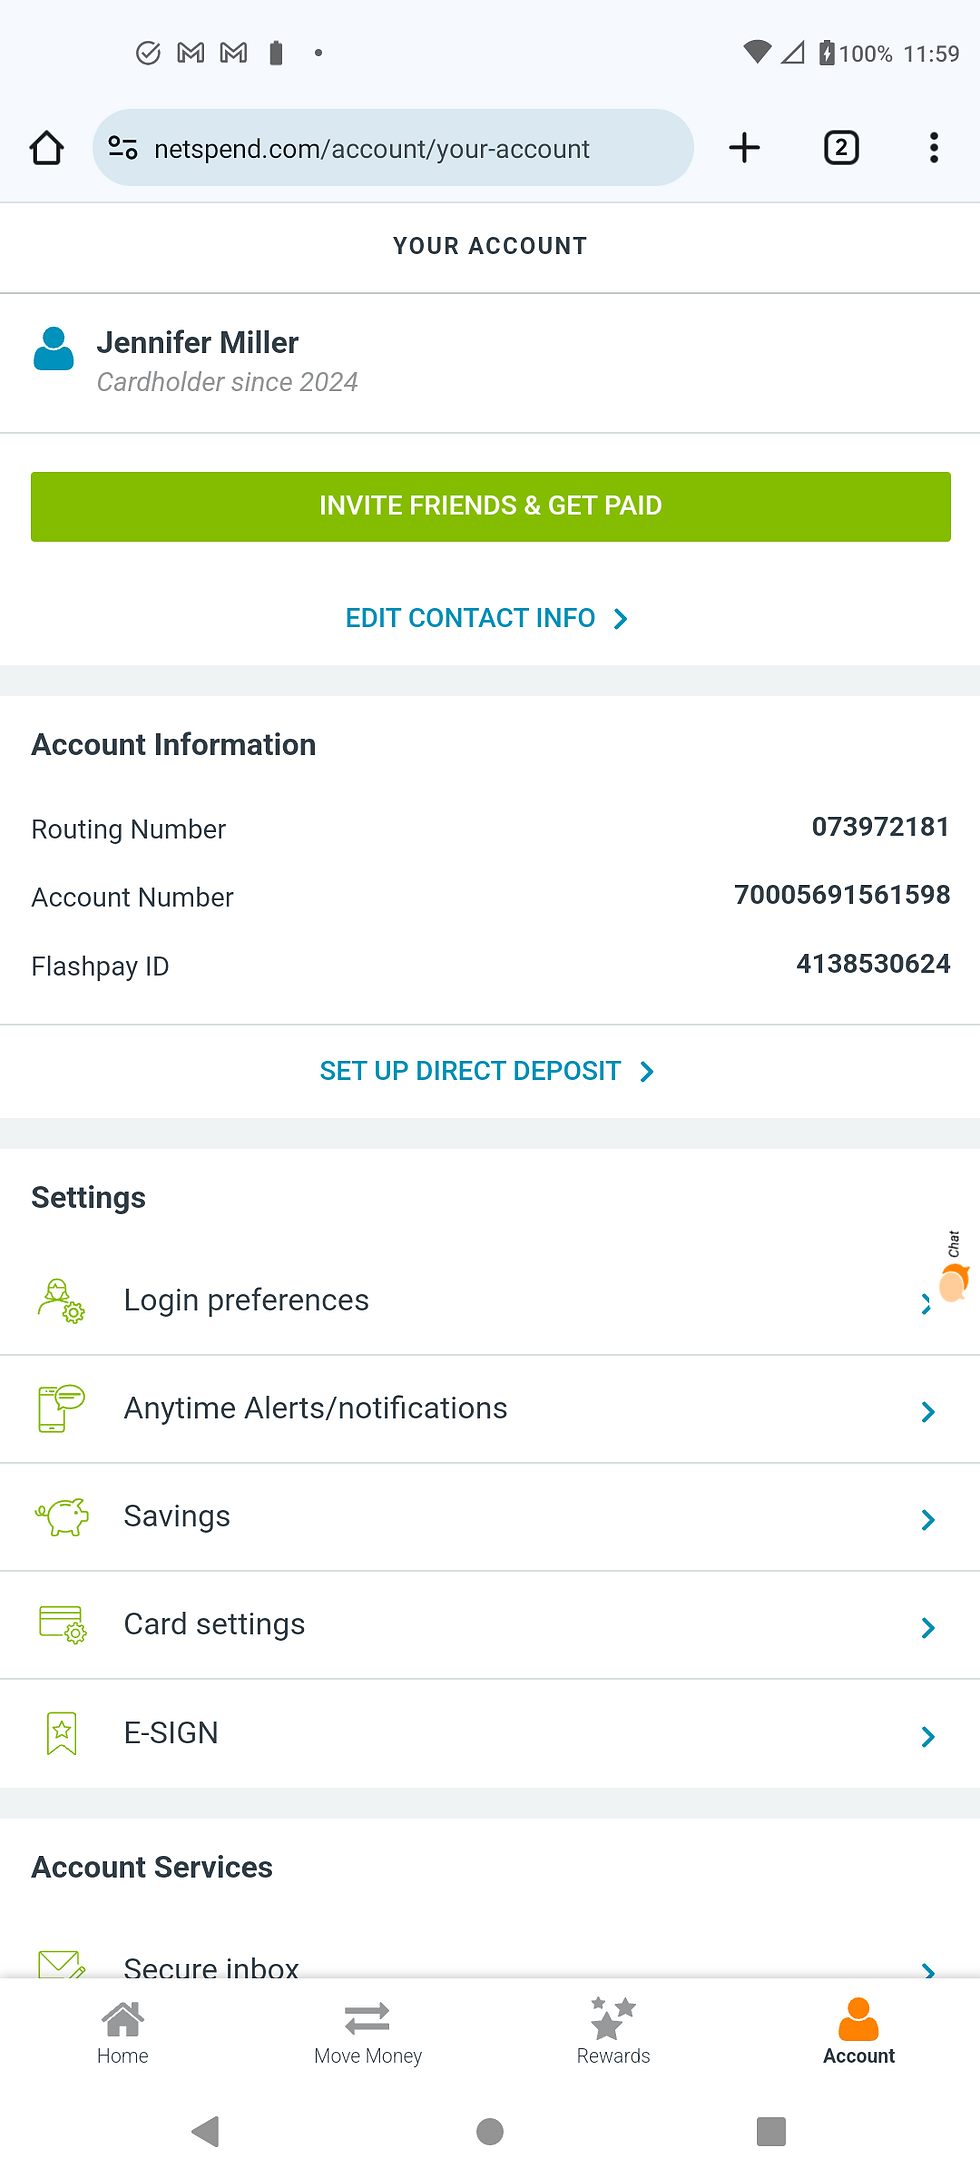Click Invite Friends & Get Paid button
Screen dimensions: 980x2178
490,506
